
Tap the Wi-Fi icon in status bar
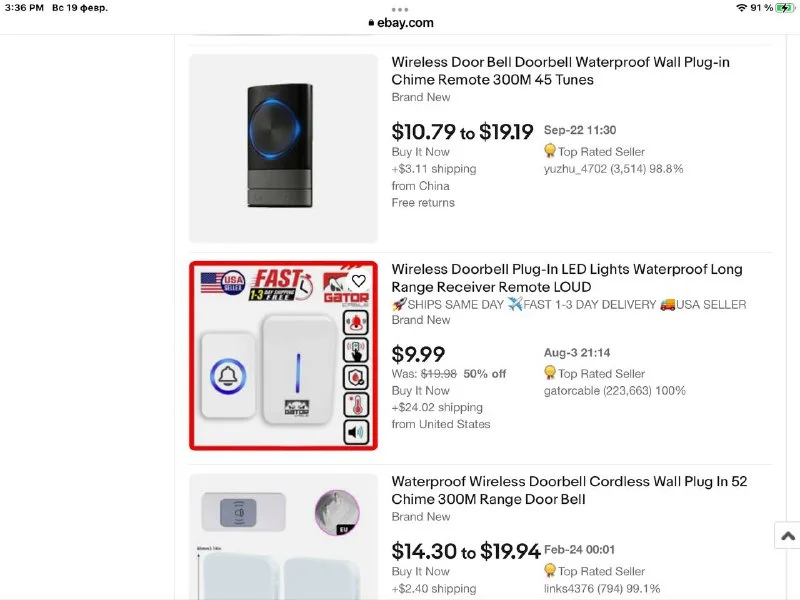click(741, 7)
